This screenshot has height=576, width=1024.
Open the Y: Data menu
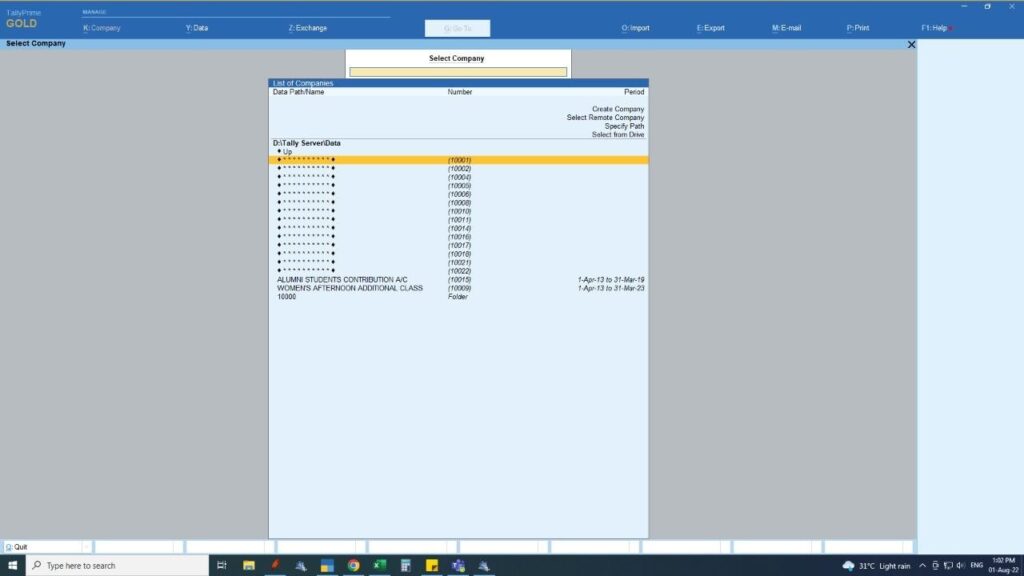click(197, 28)
